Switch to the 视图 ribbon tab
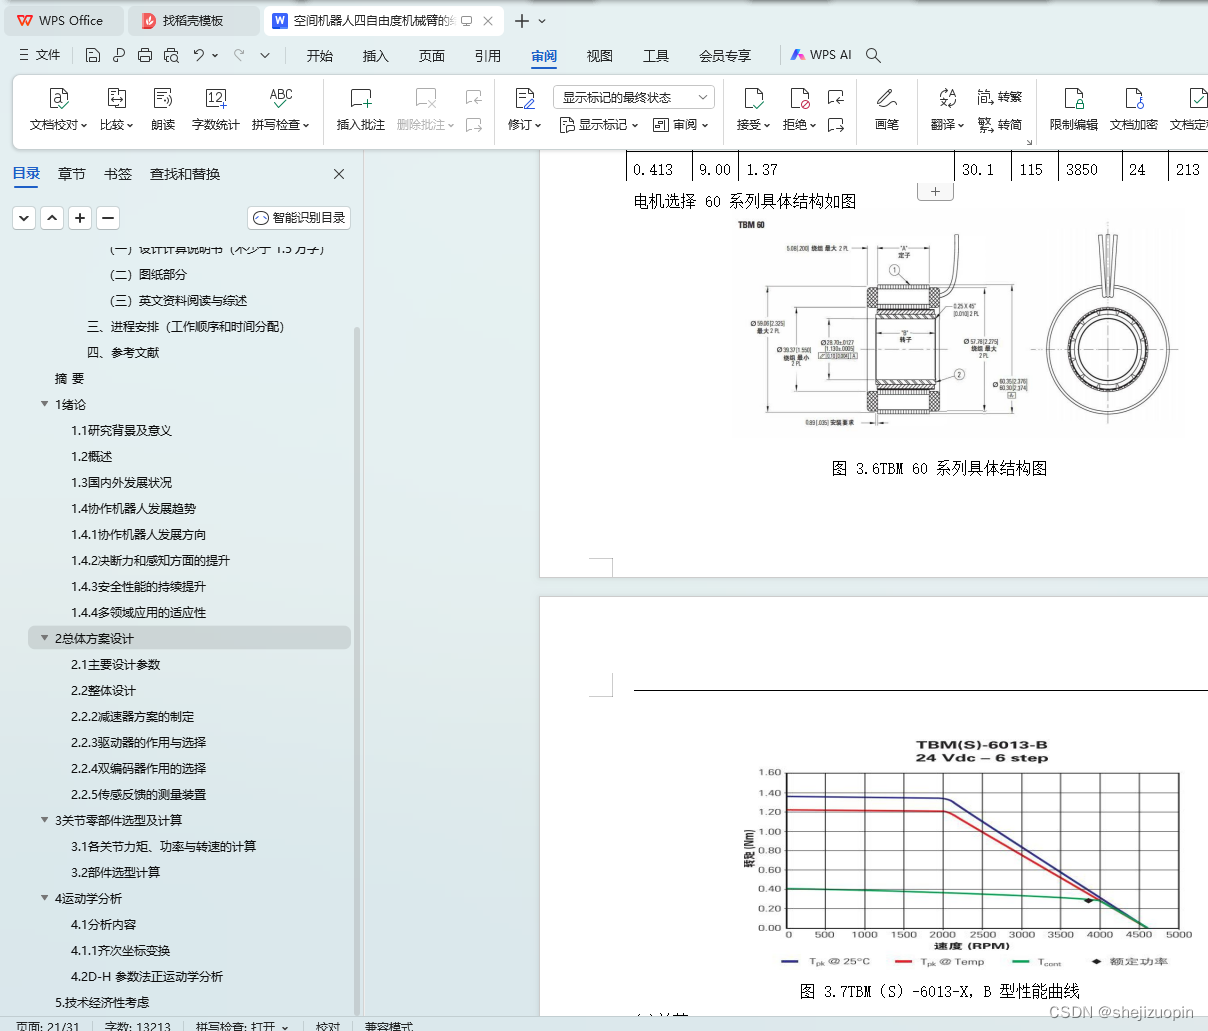Viewport: 1208px width, 1031px height. point(600,55)
